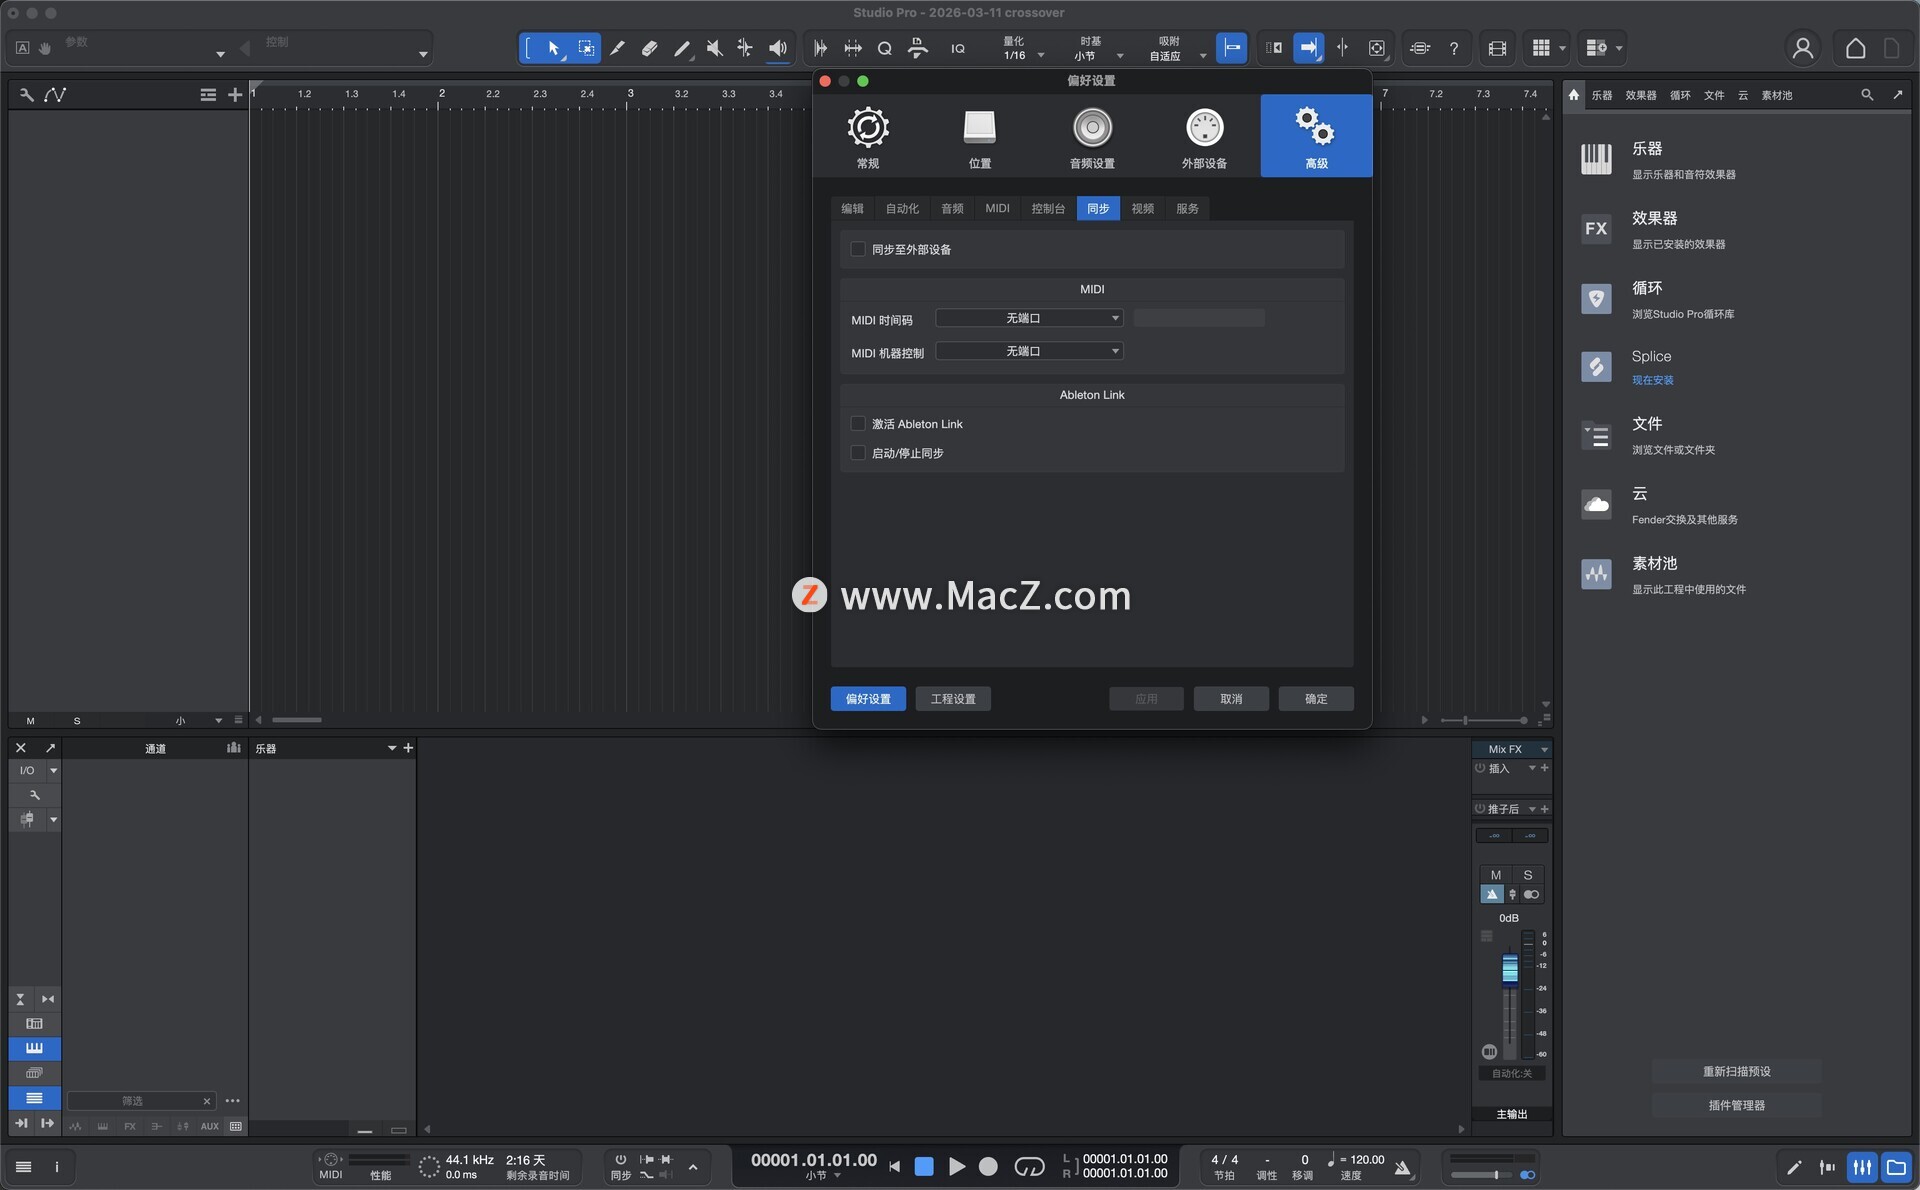Open the MIDI 时间码 port dropdown
The width and height of the screenshot is (1920, 1190).
(x=1029, y=318)
